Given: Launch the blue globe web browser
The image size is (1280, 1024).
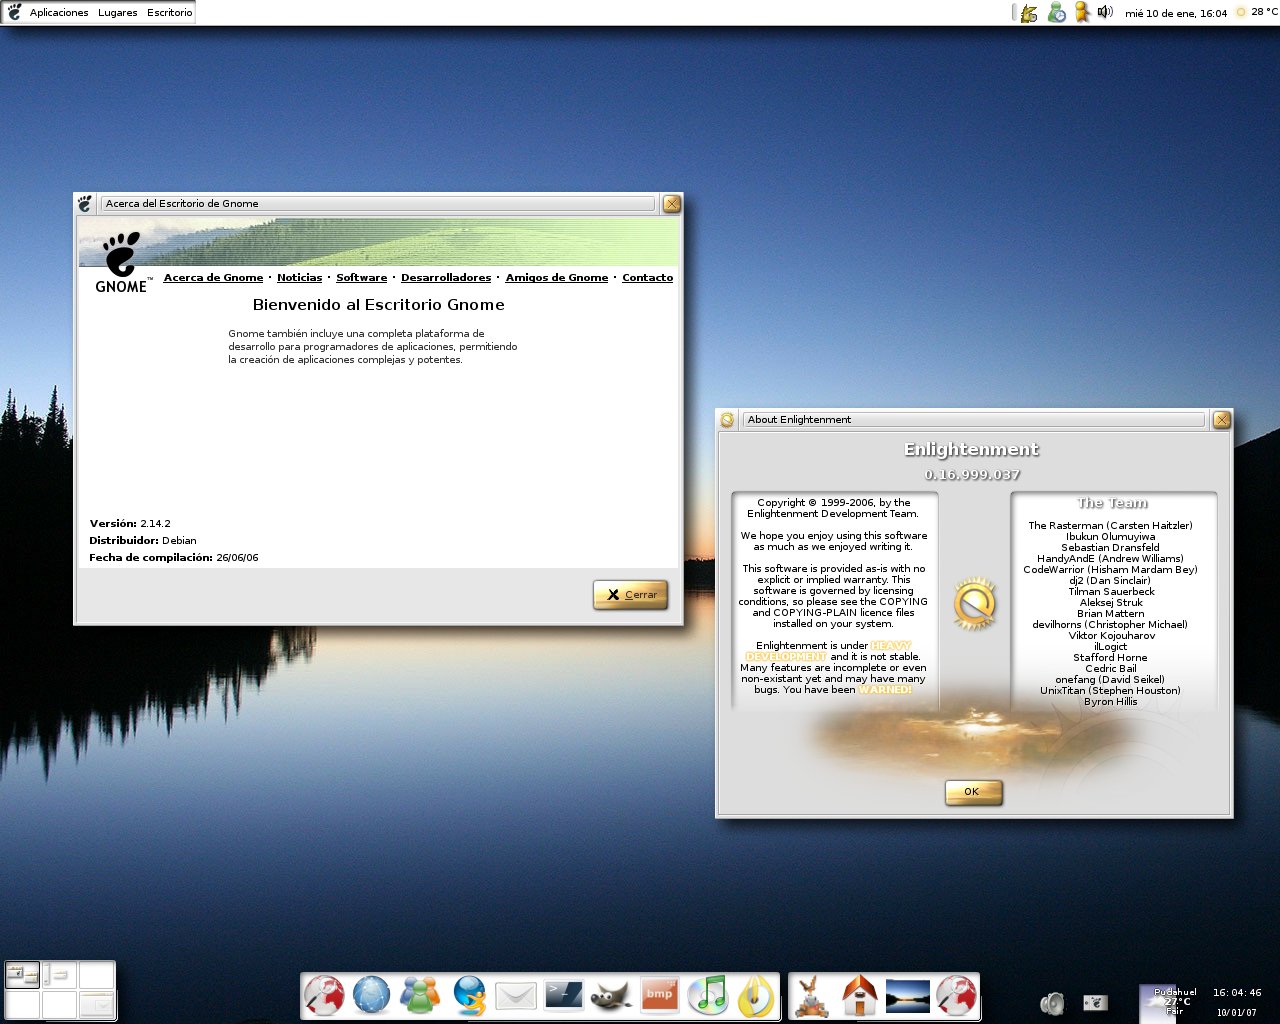Looking at the screenshot, I should pyautogui.click(x=371, y=996).
